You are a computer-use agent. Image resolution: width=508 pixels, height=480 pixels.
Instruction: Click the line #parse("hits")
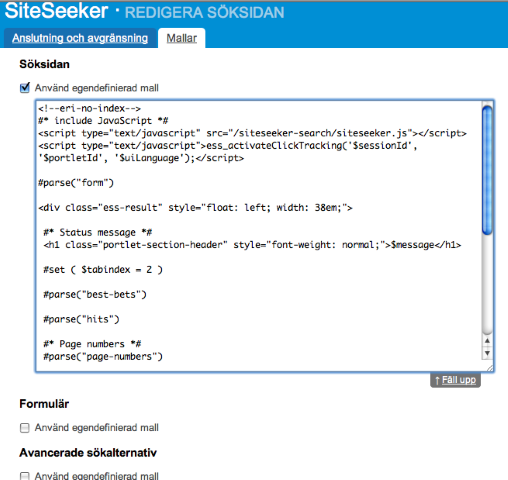click(81, 319)
